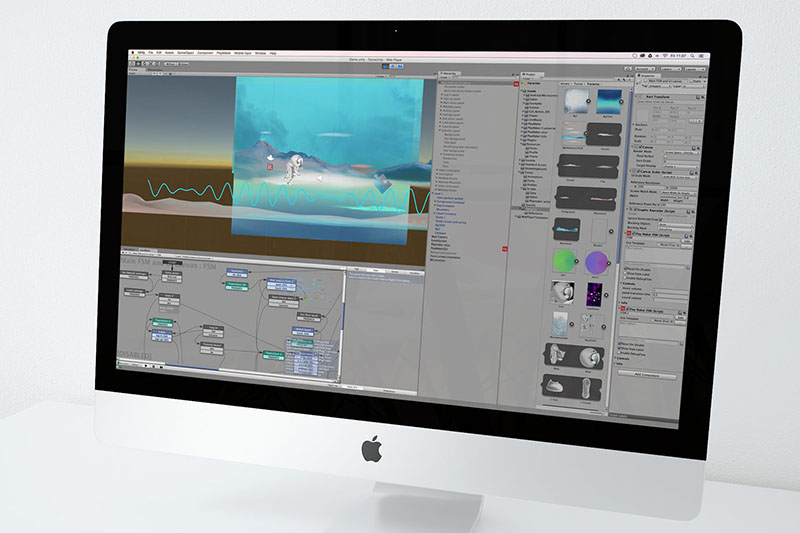The width and height of the screenshot is (800, 533).
Task: Select the Move tool in toolbar
Action: [138, 64]
